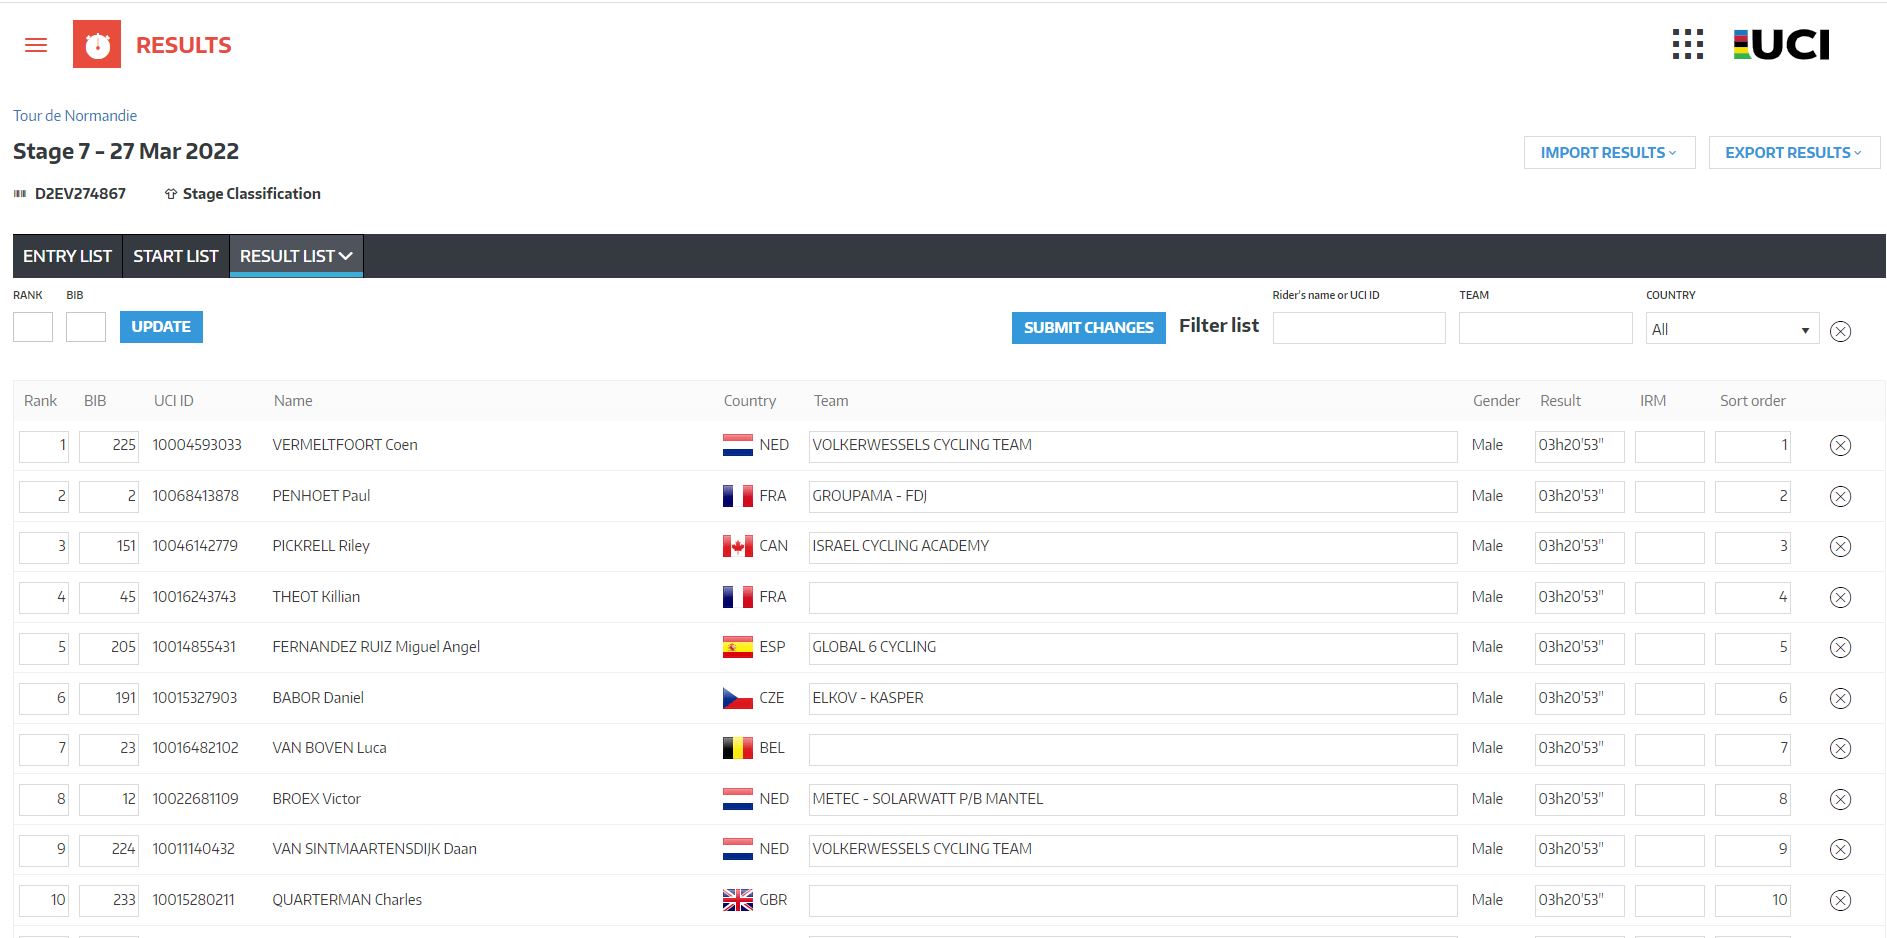Viewport: 1887px width, 938px height.
Task: Edit the team field GROUPAMA - FDJ
Action: tap(1133, 497)
